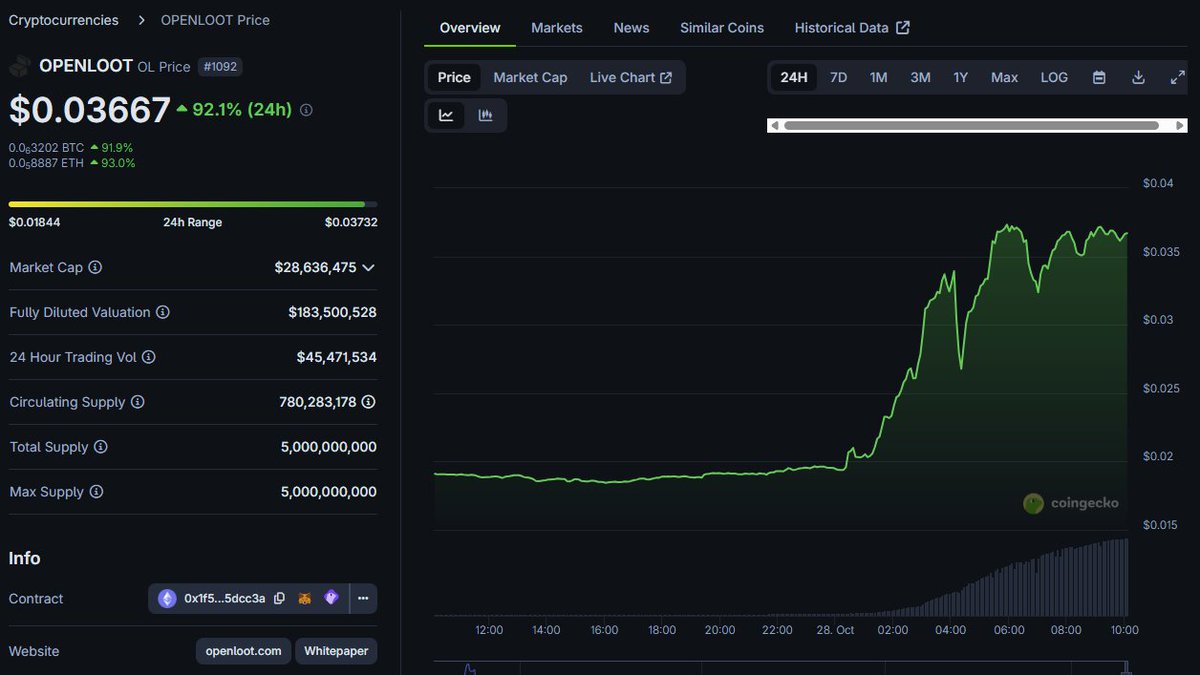Expand the chart to fullscreen
This screenshot has width=1200, height=675.
(x=1177, y=77)
